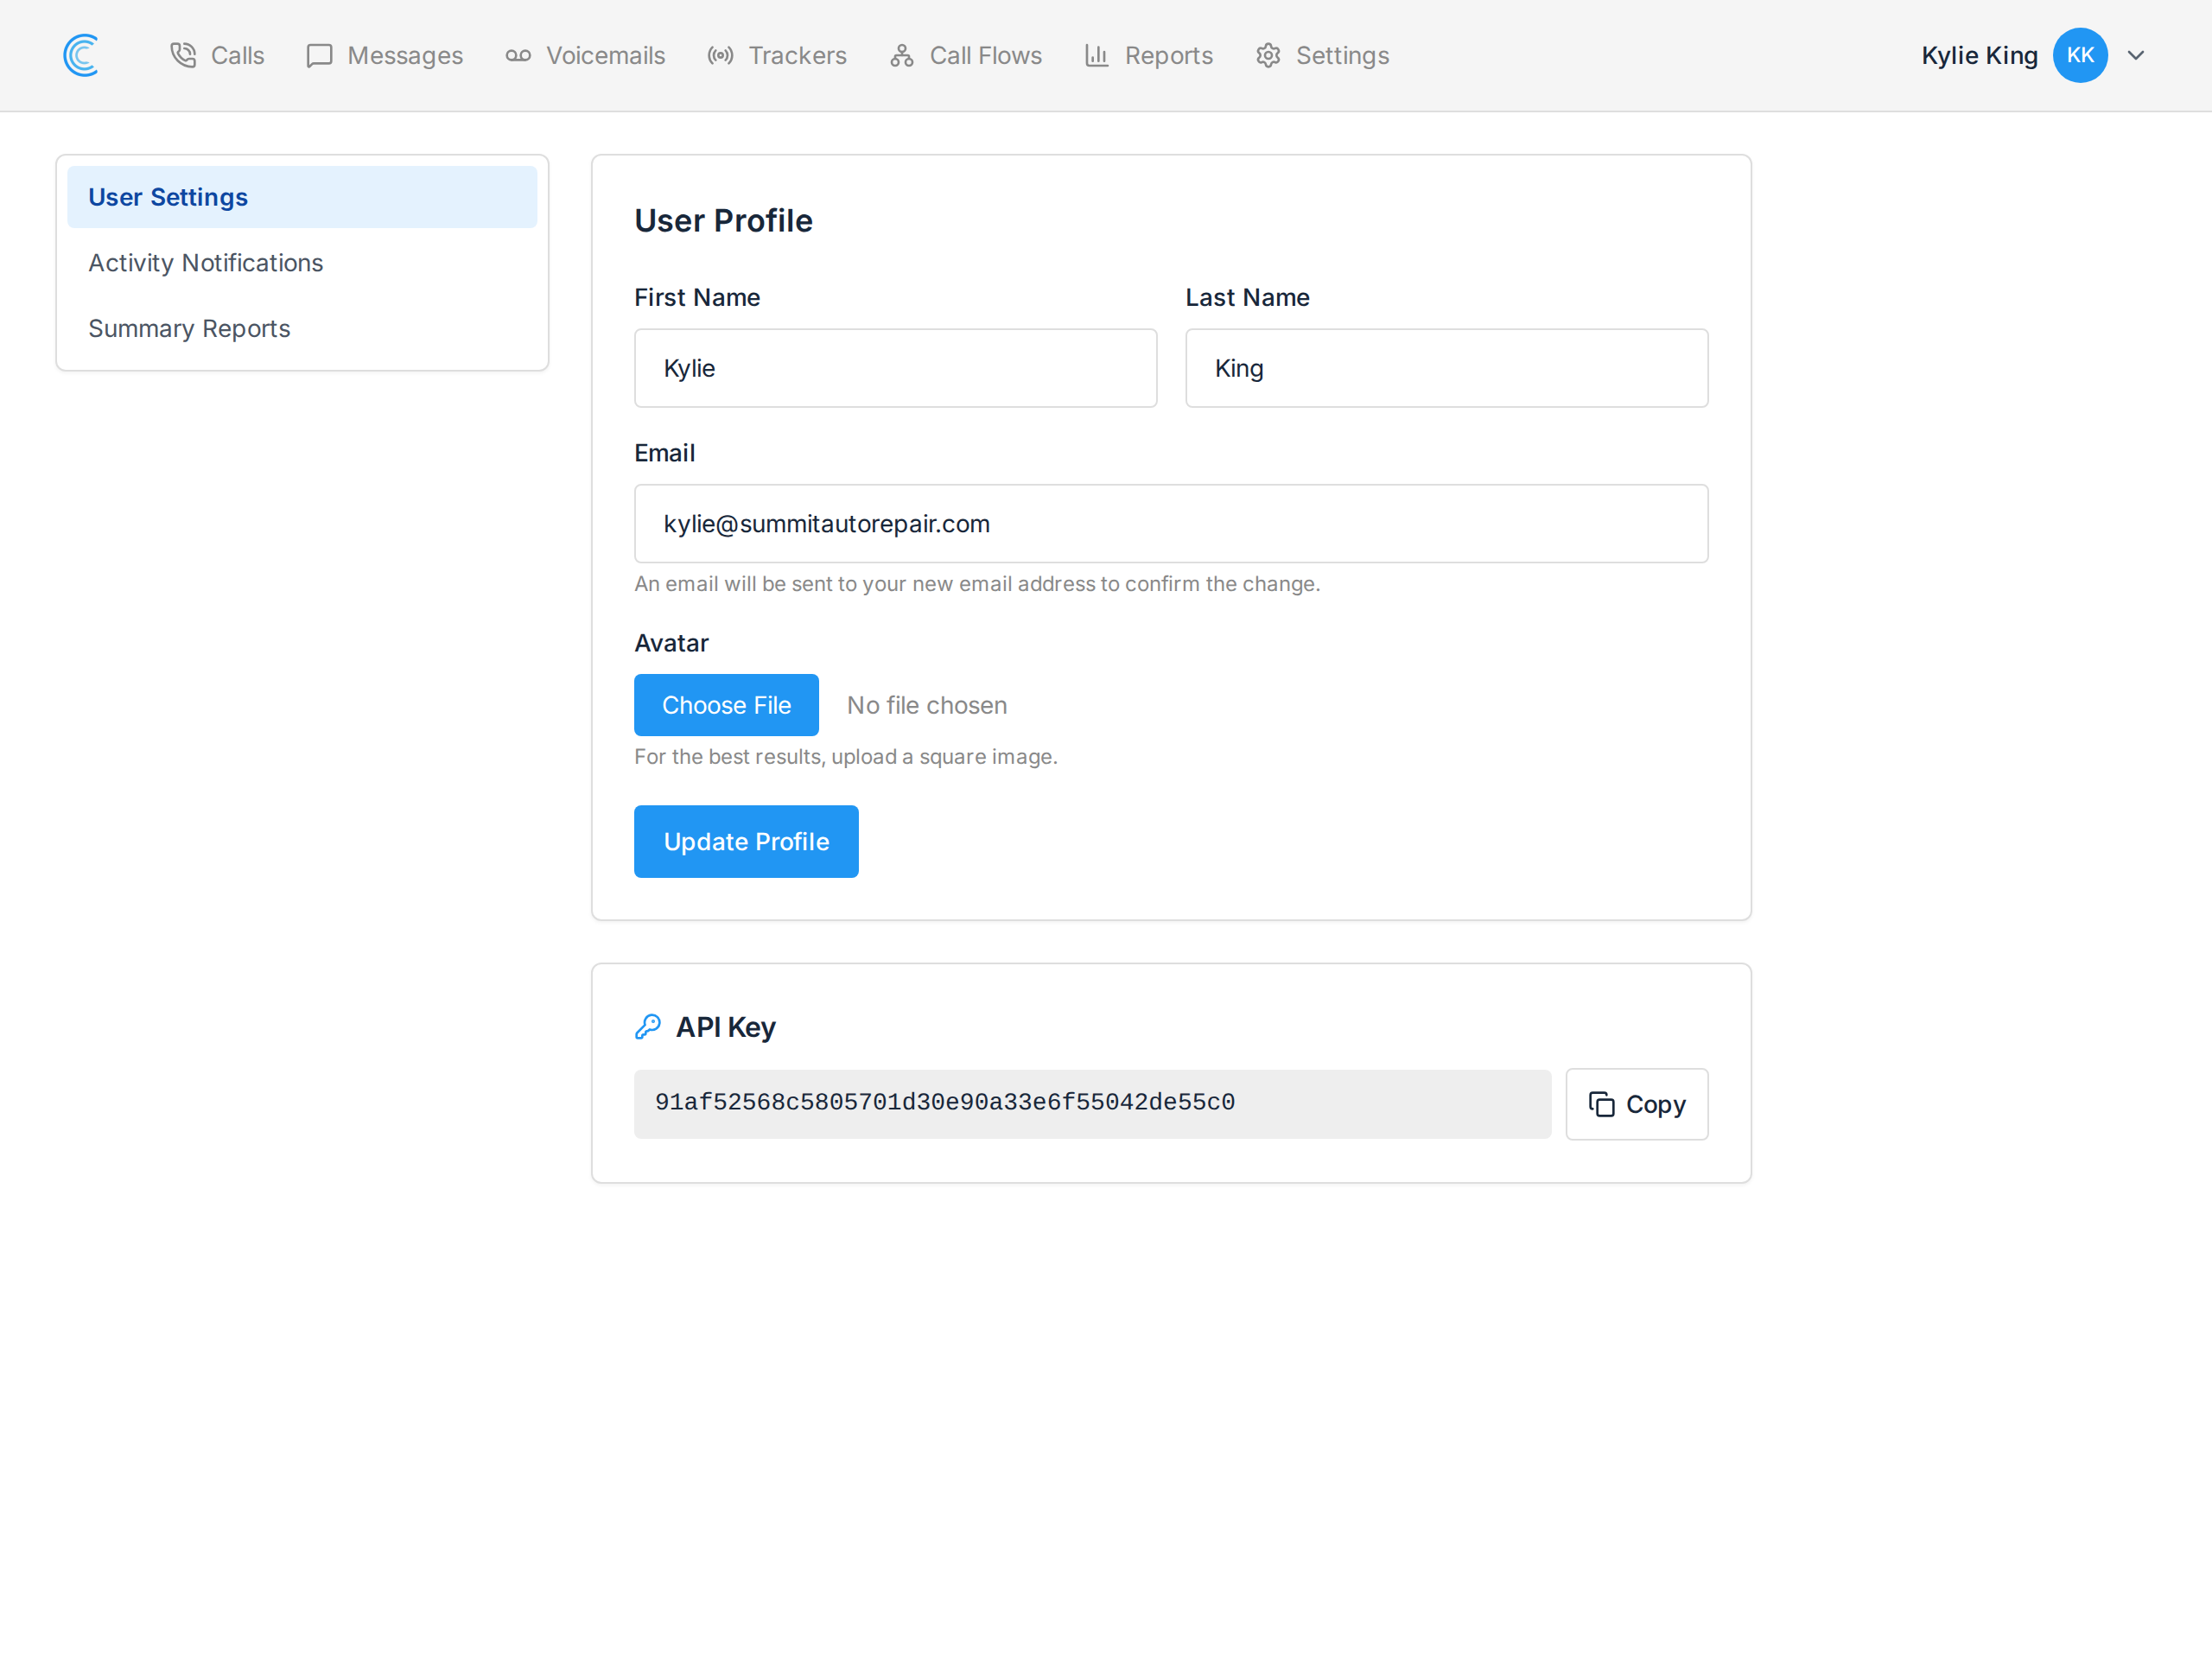Click the copy icon in Copy button
Image resolution: width=2212 pixels, height=1659 pixels.
[1602, 1104]
